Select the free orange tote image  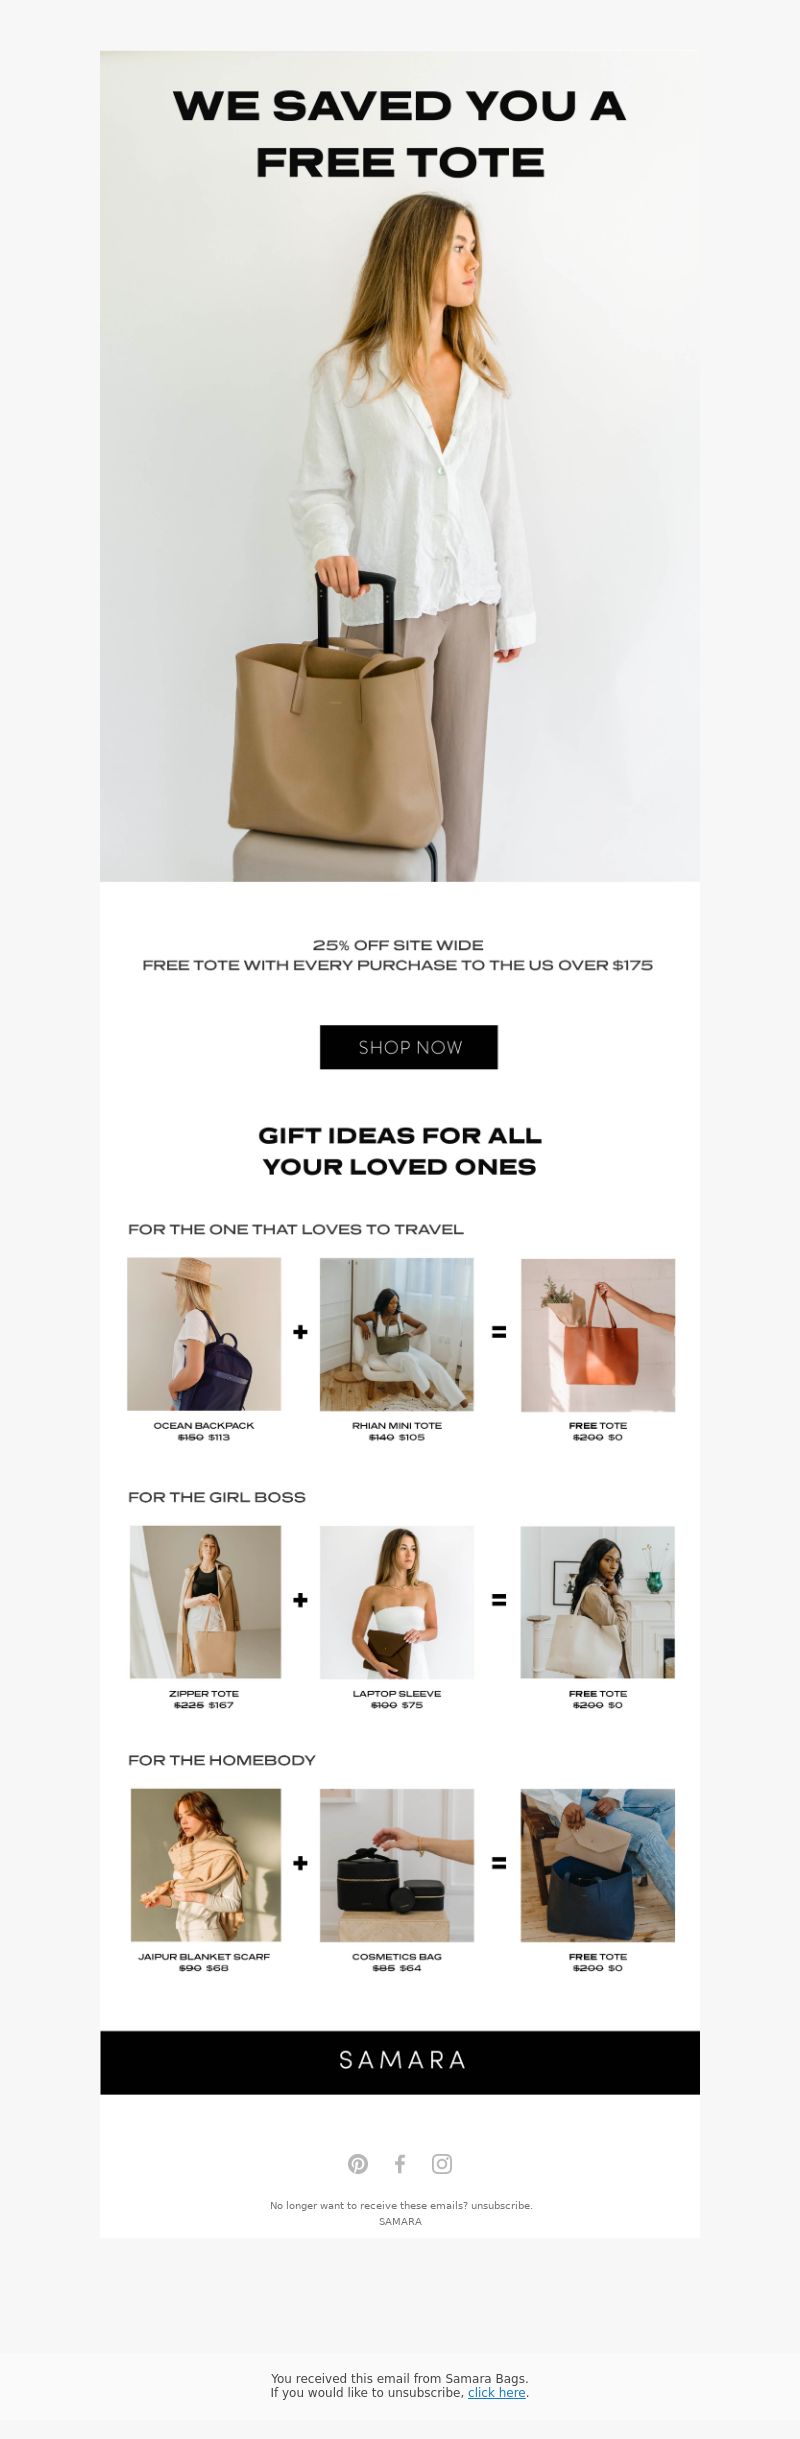[598, 1335]
